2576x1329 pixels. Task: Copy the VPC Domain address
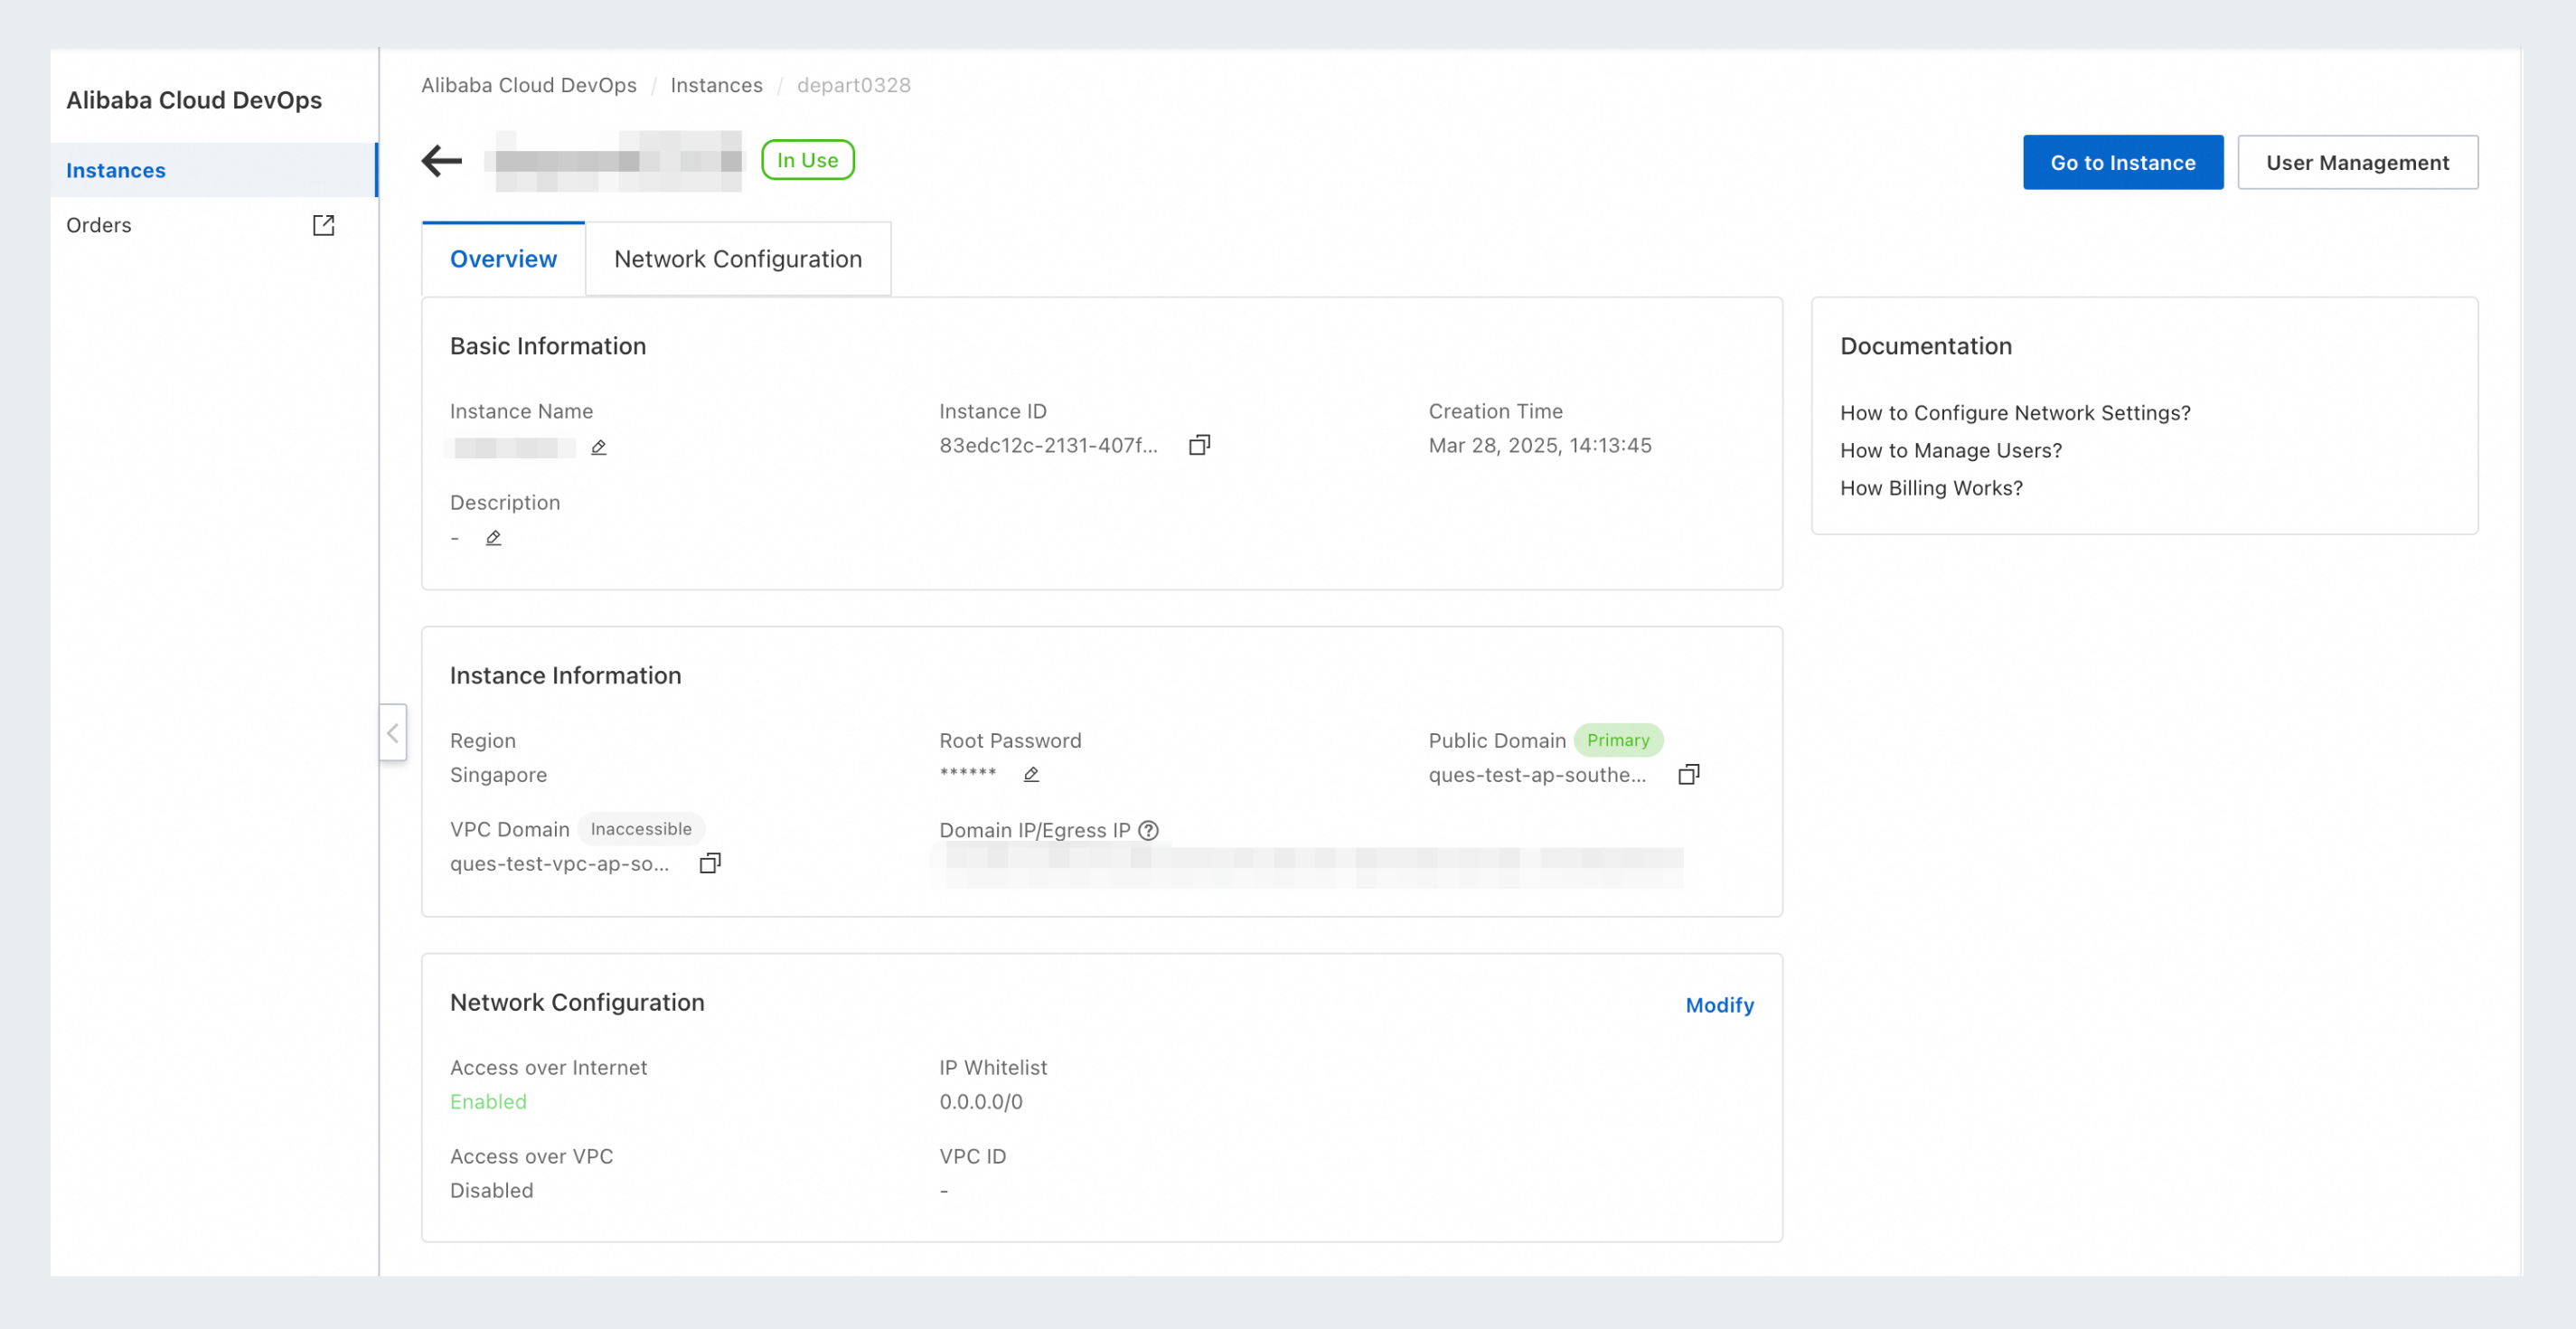tap(709, 863)
